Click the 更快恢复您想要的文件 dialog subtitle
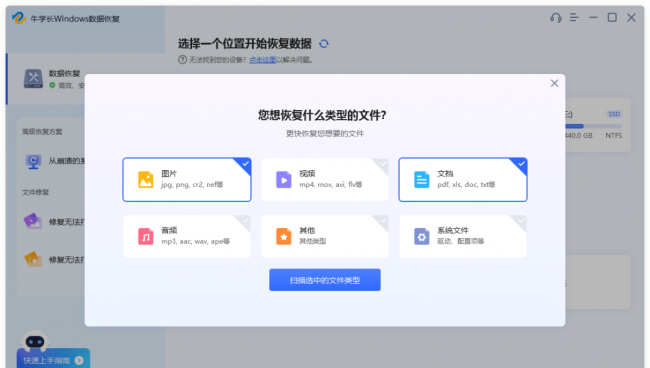The image size is (650, 368). (x=325, y=133)
